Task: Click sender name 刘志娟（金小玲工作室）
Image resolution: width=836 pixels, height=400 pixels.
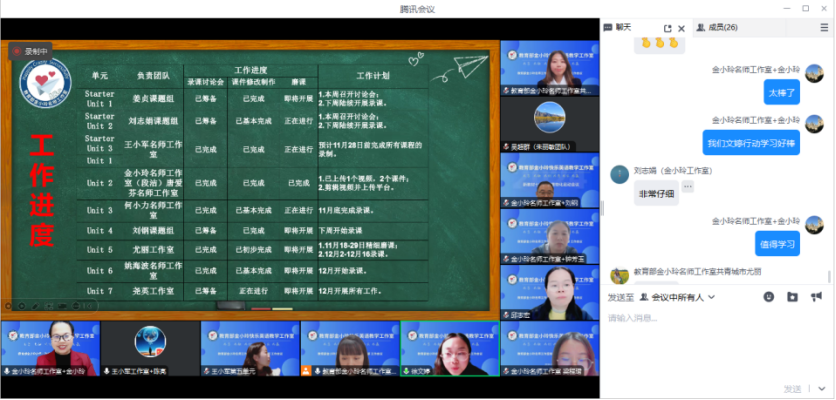Action: pos(673,171)
